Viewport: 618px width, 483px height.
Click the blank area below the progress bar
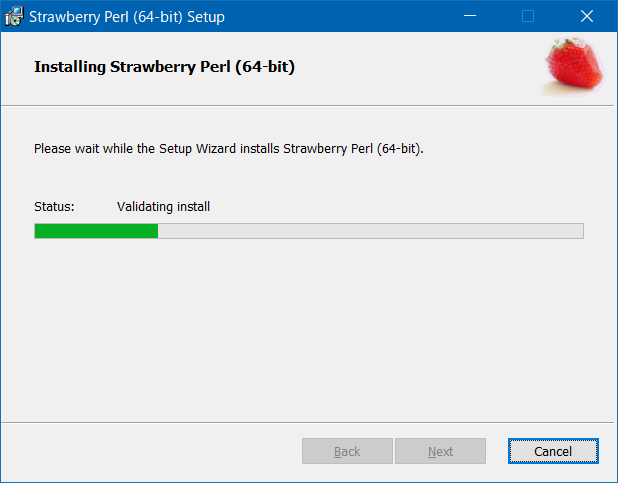coord(307,329)
